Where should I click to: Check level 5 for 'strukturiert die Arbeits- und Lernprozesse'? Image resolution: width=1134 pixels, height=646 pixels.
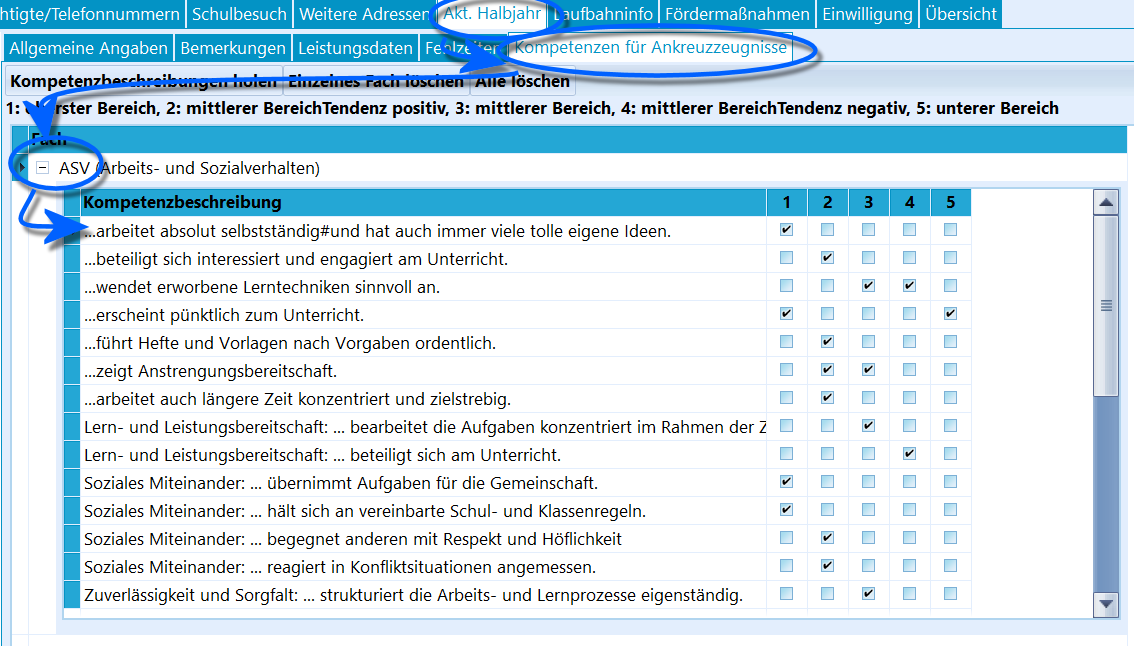point(950,594)
